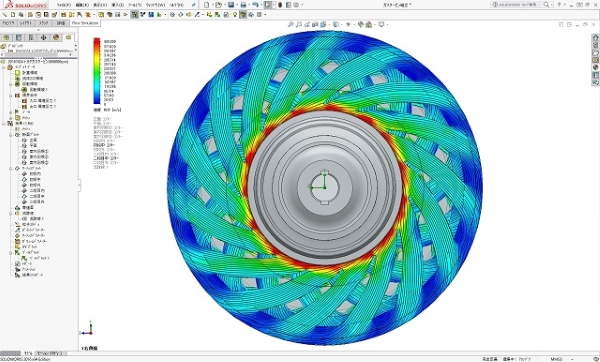
Task: Select the first FeatureManager tab icon
Action: [x=6, y=38]
